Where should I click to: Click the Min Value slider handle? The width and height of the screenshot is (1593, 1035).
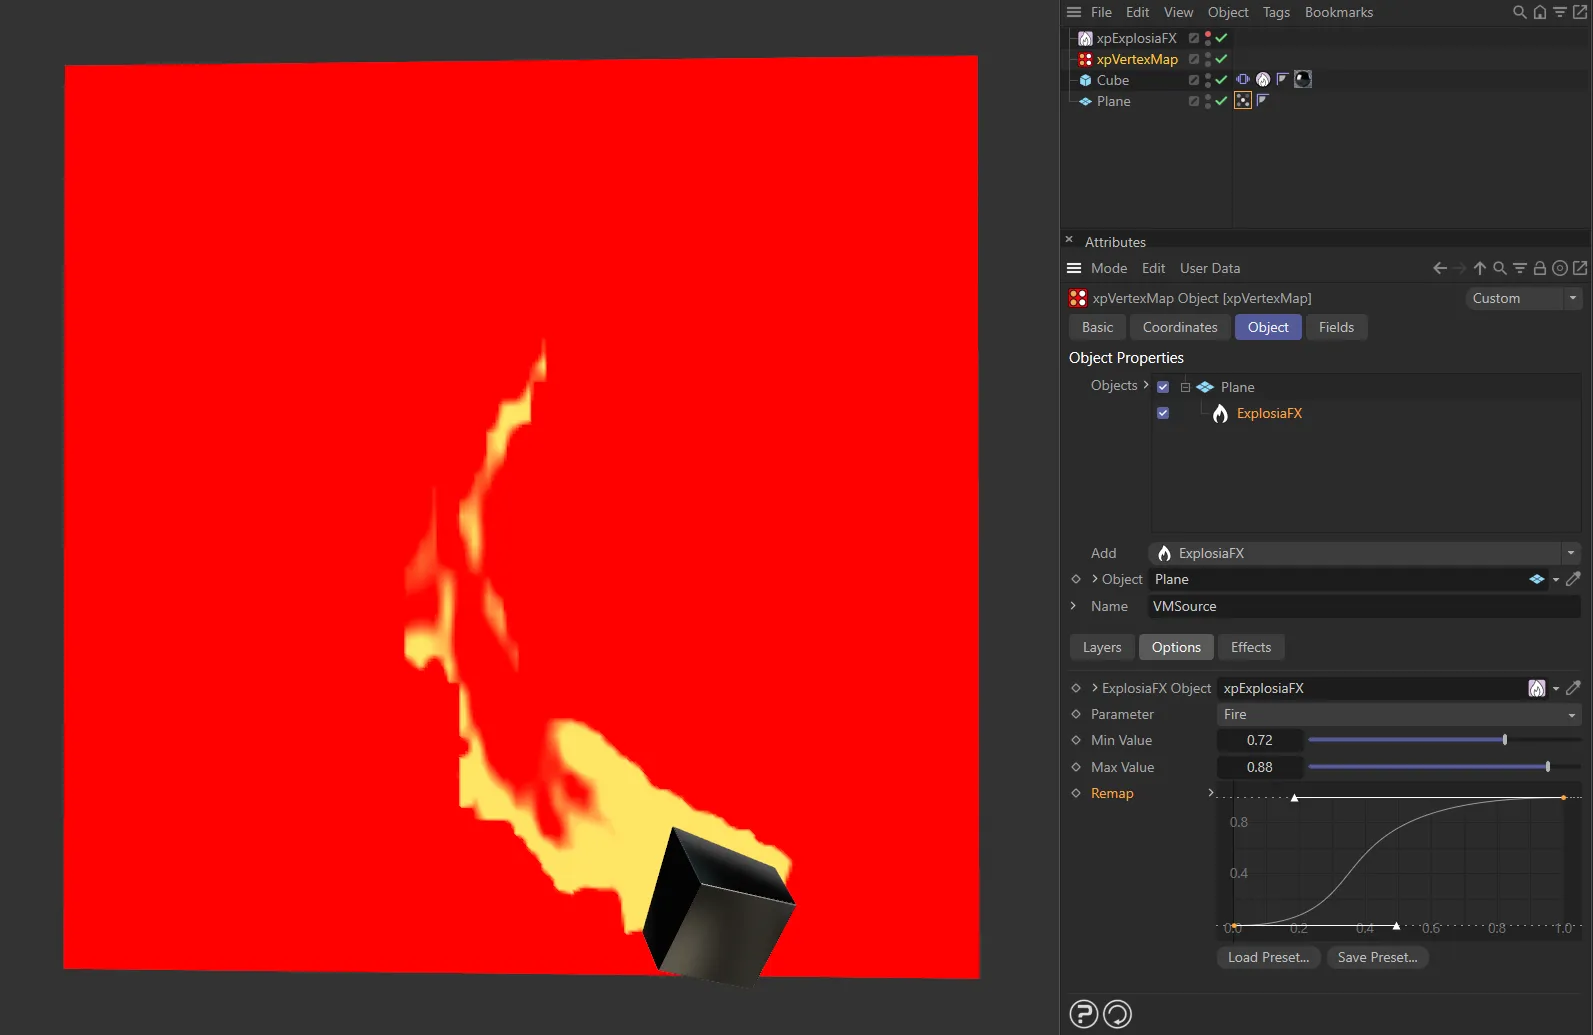point(1505,740)
